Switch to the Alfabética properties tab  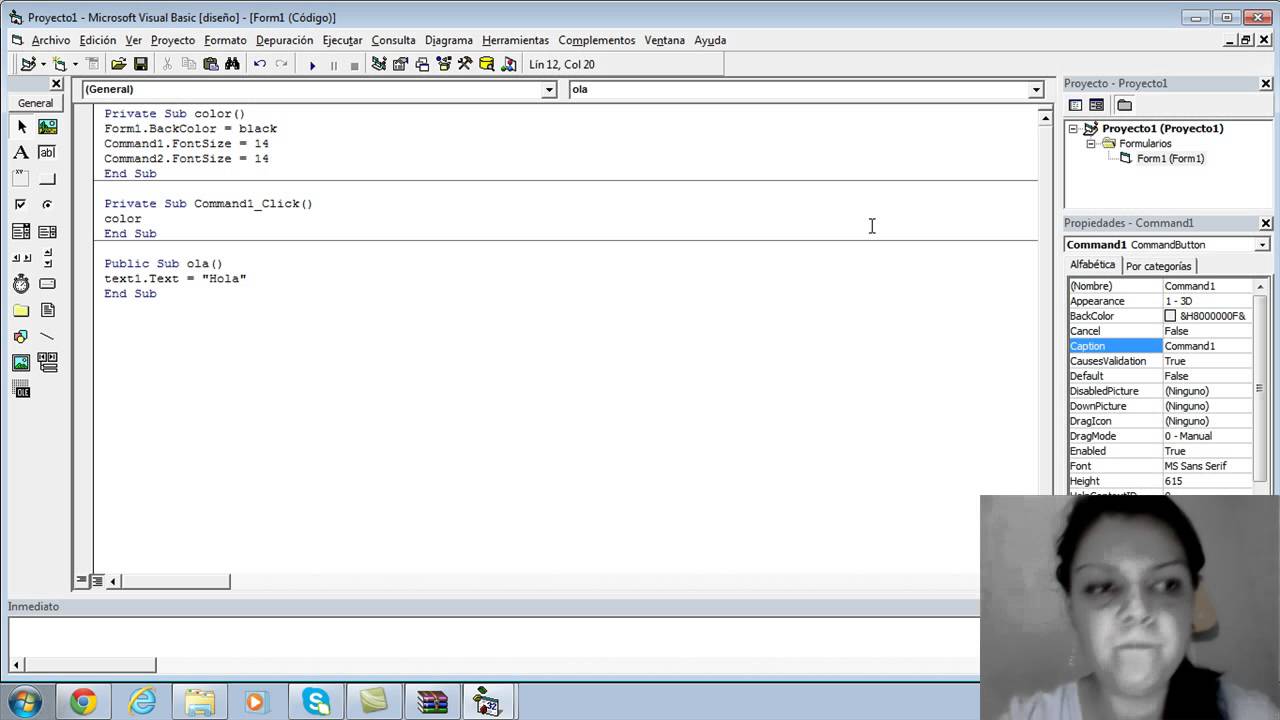(x=1092, y=265)
